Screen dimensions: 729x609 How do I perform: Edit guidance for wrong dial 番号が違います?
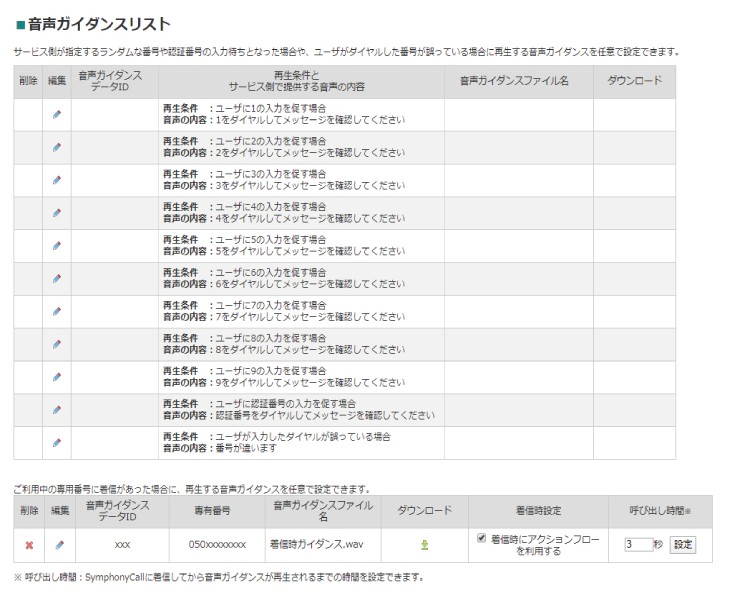[x=57, y=443]
